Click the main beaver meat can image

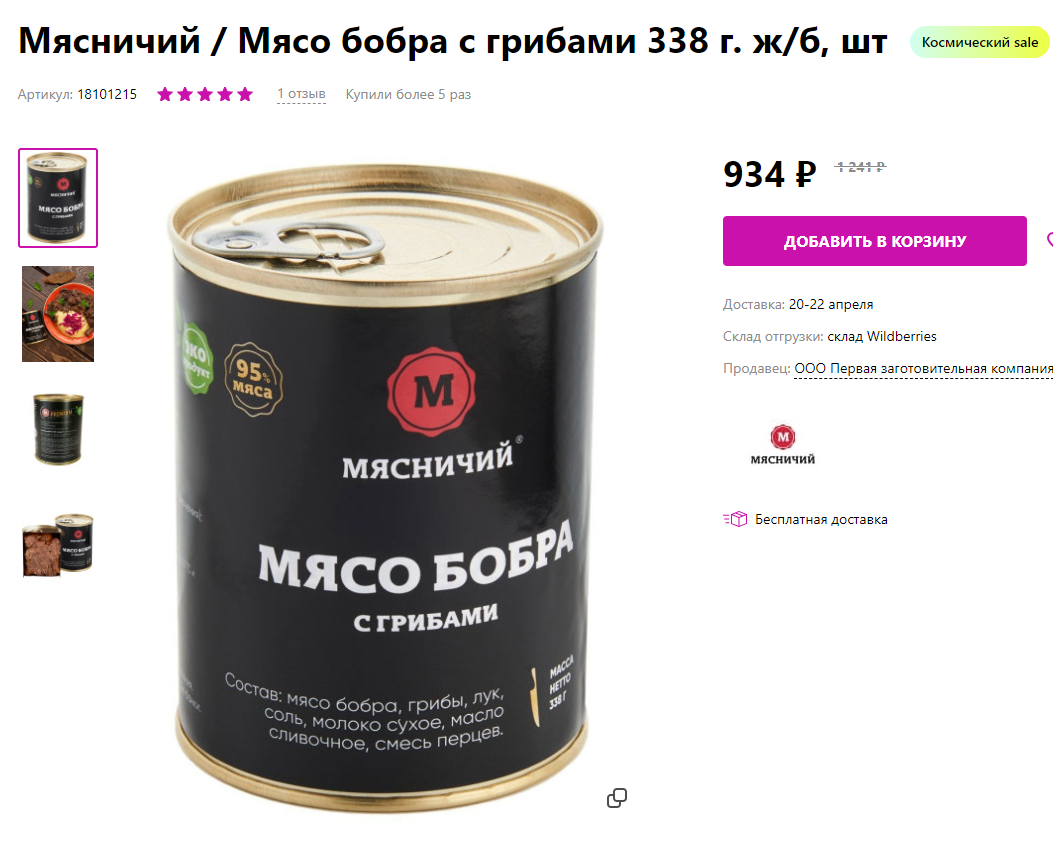point(384,487)
